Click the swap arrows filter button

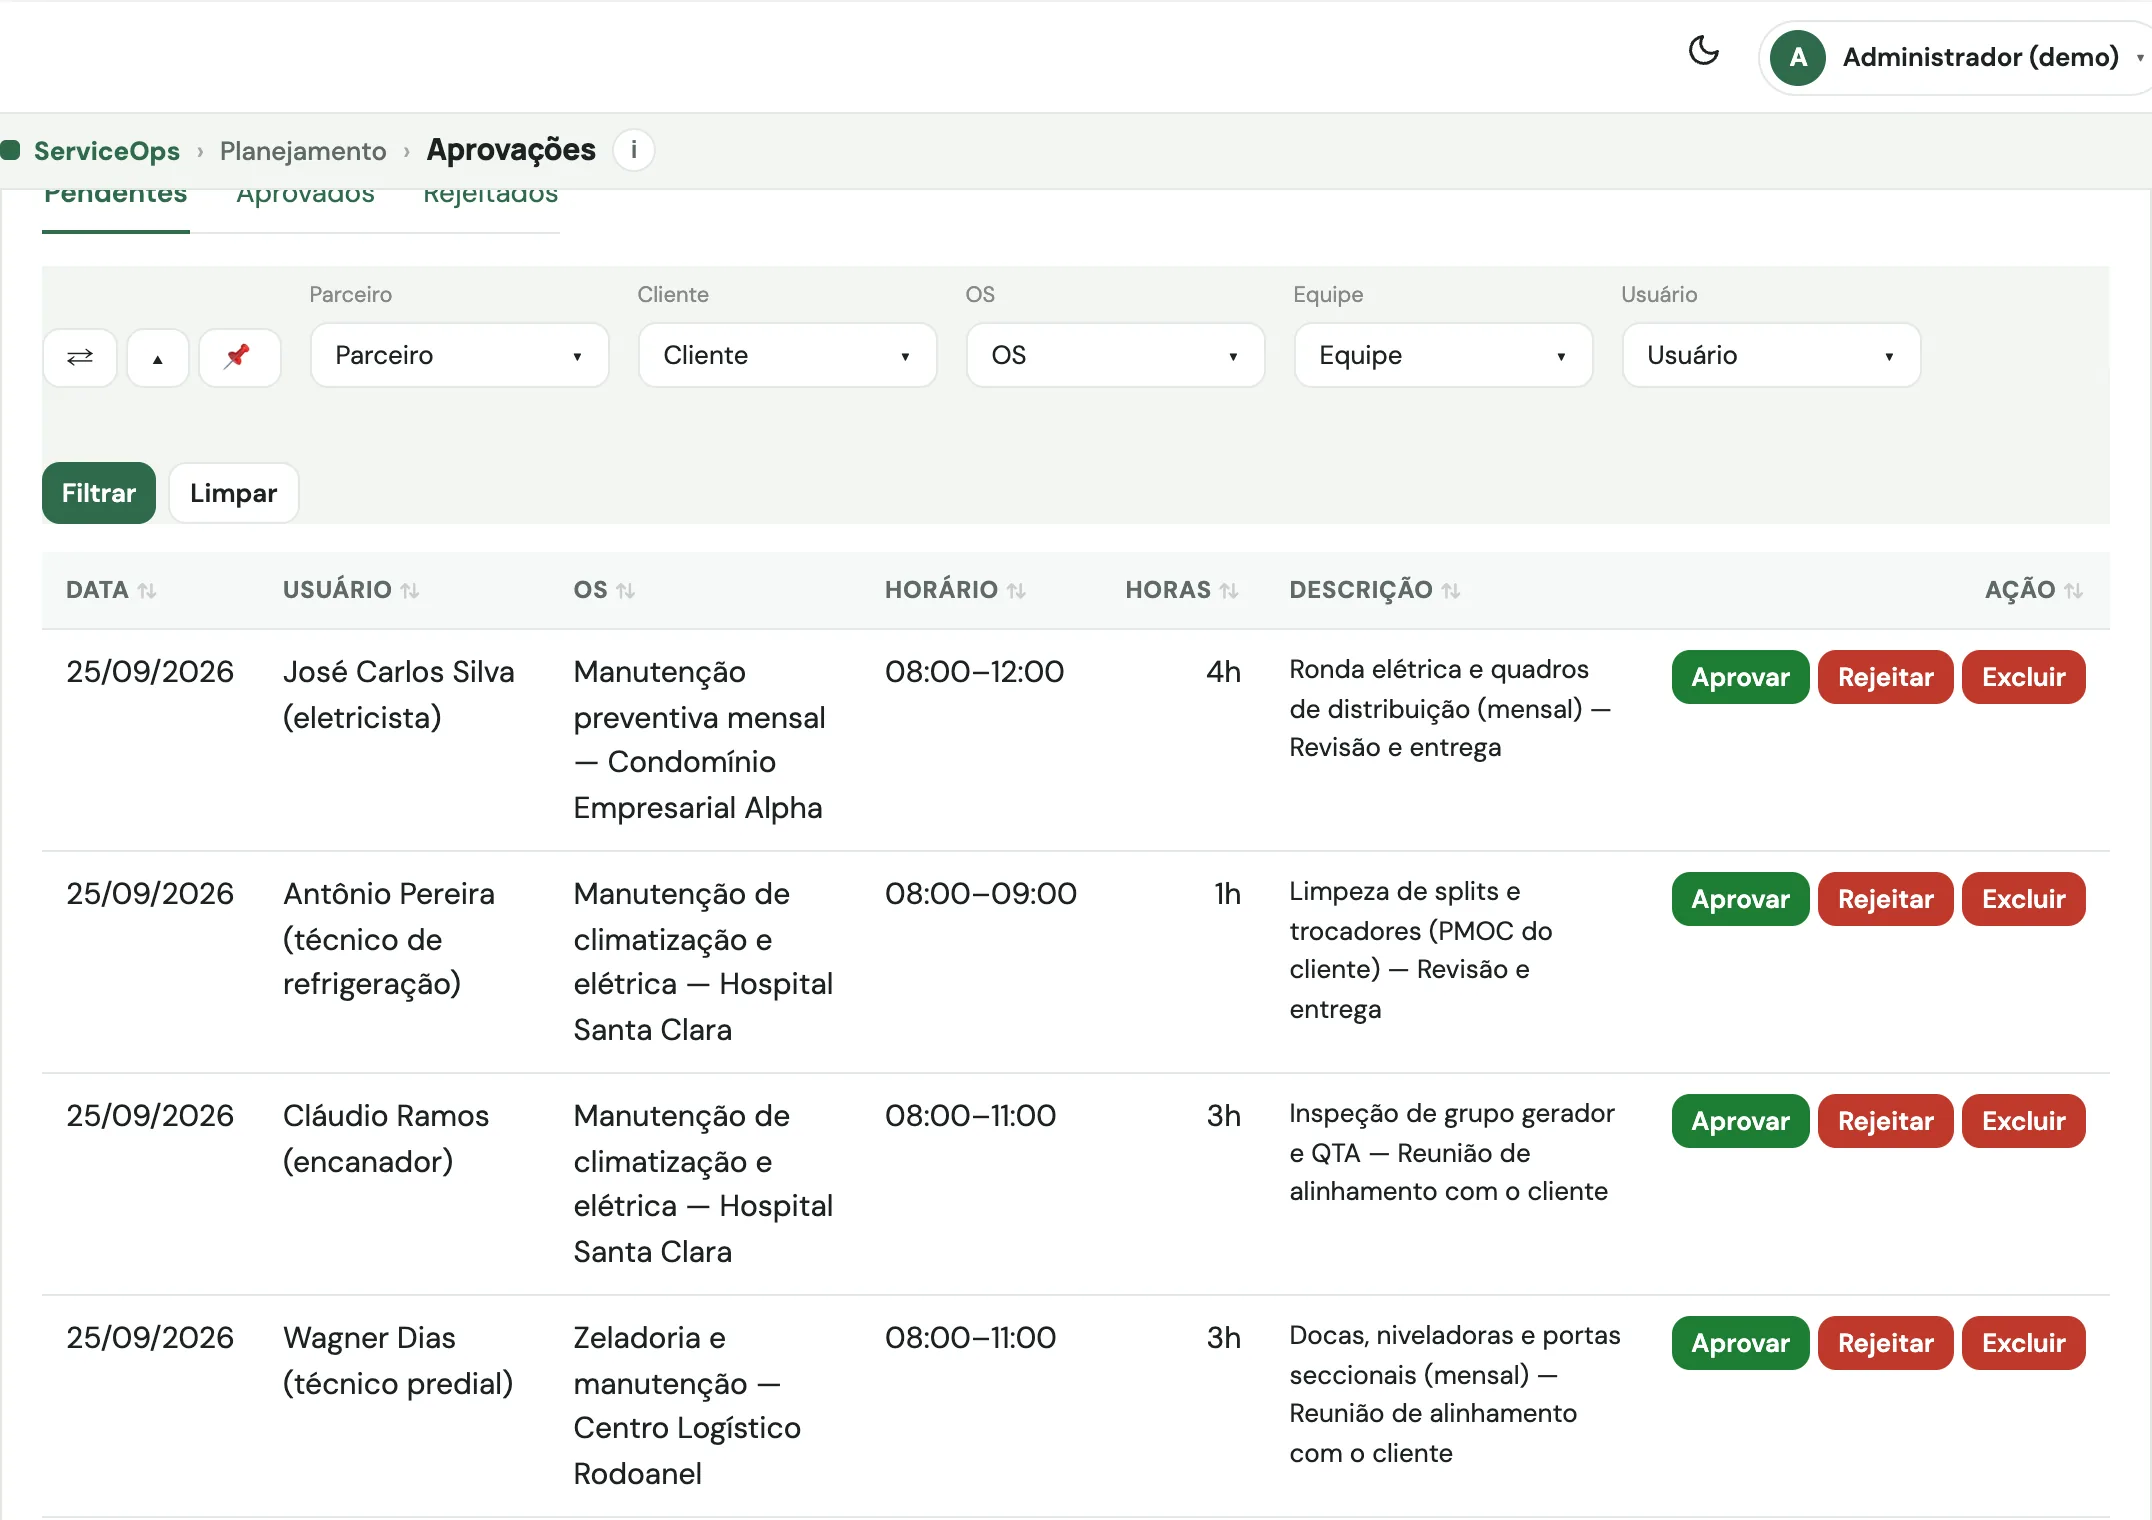pyautogui.click(x=80, y=357)
